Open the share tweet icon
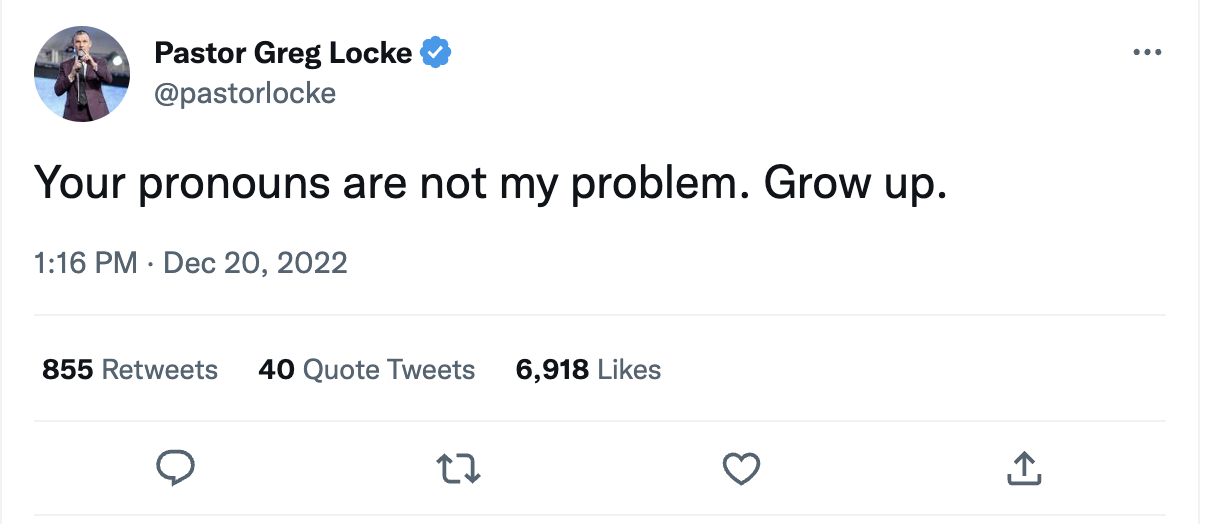1218x524 pixels. pos(1024,467)
